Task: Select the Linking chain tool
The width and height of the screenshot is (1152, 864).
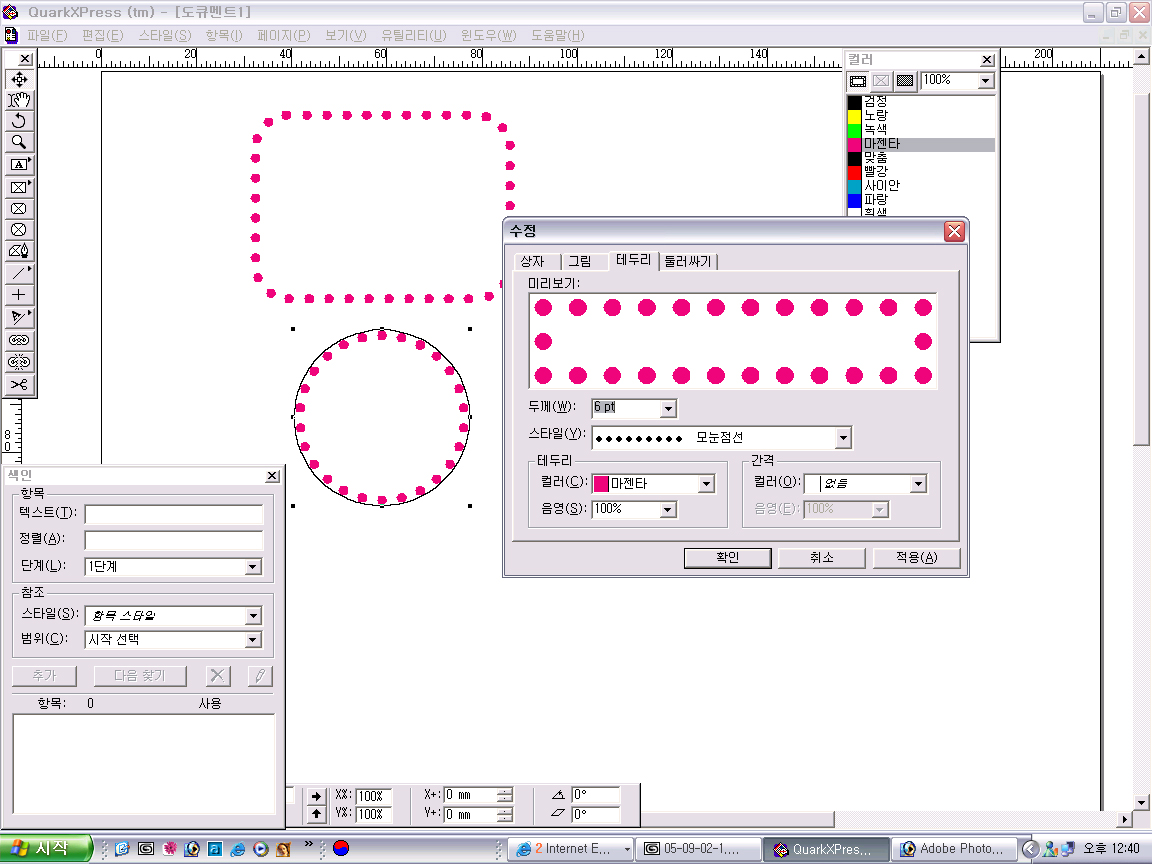Action: click(x=19, y=340)
